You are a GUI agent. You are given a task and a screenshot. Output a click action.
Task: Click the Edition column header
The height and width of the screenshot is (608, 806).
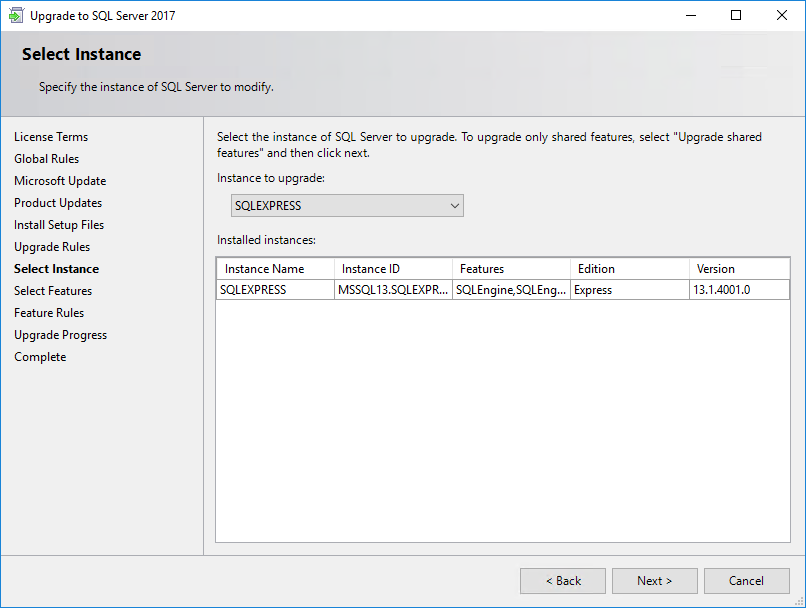pos(630,269)
